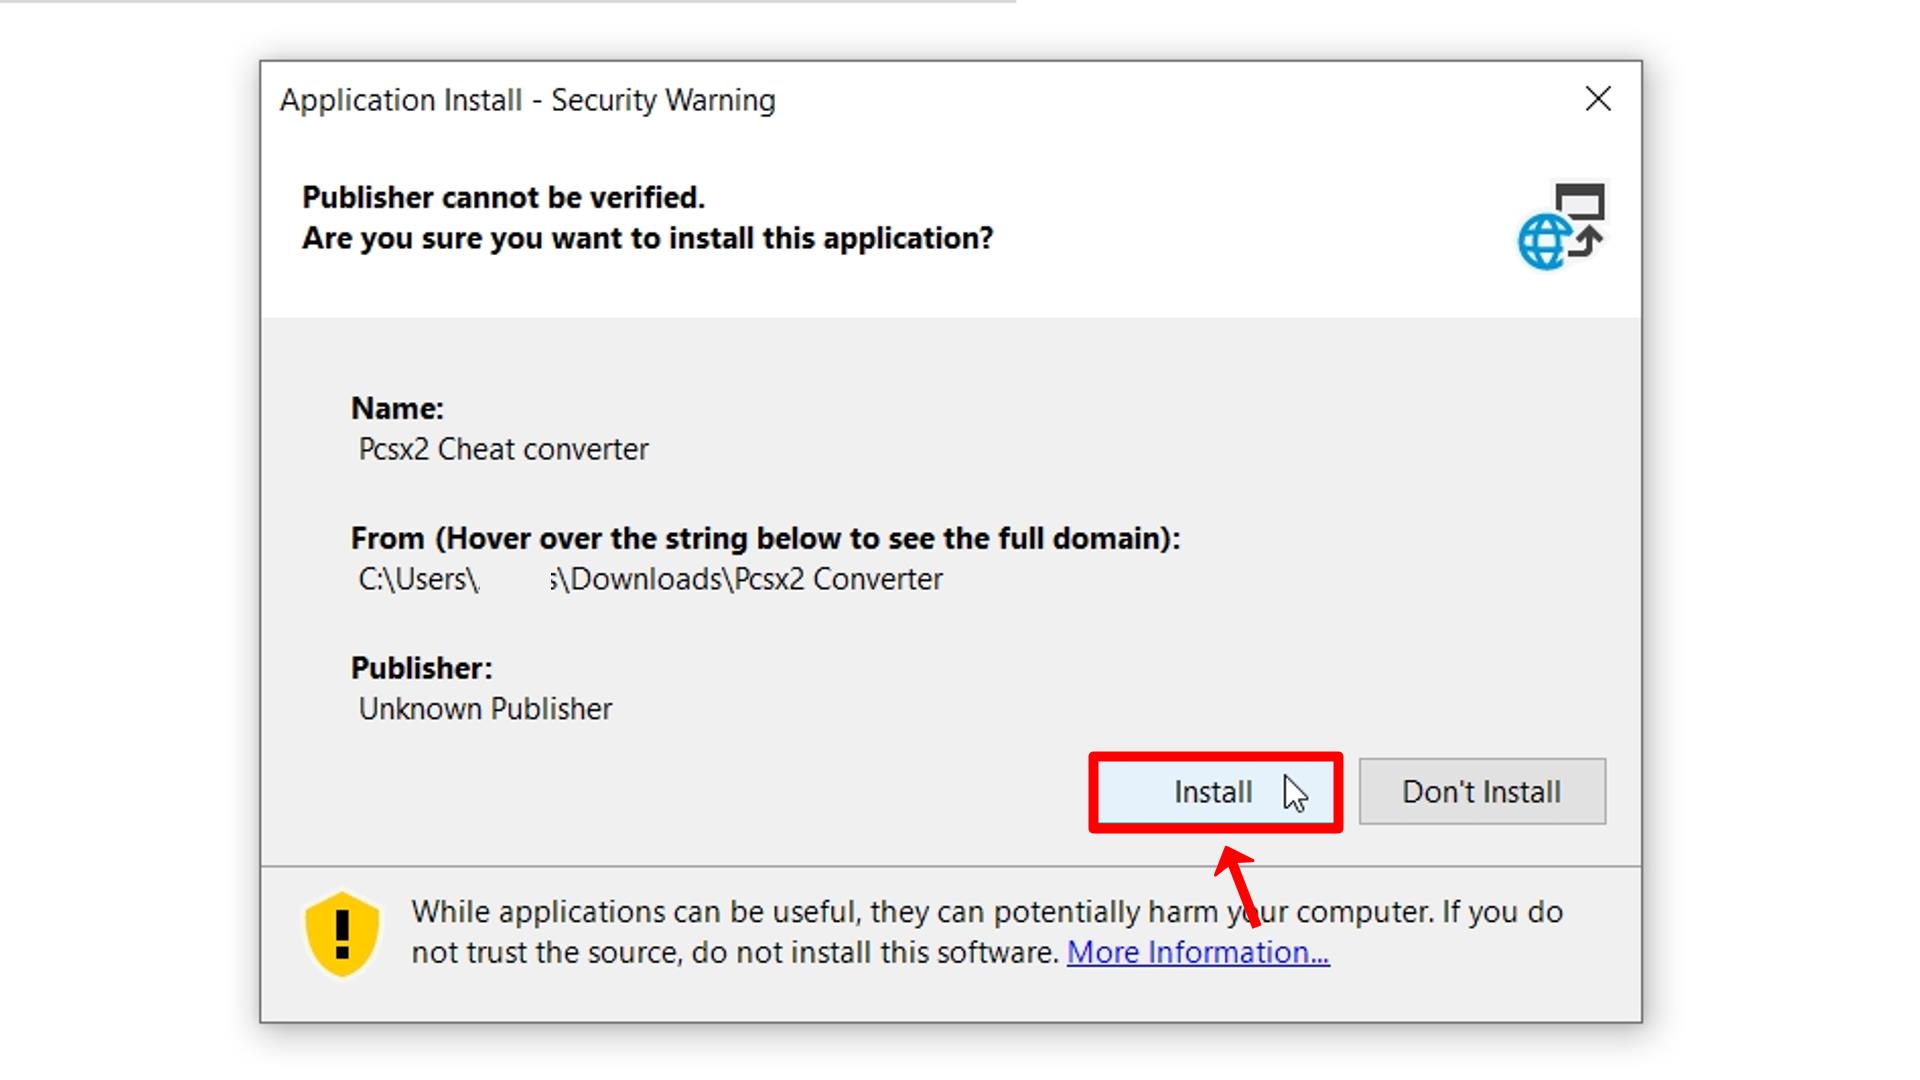This screenshot has height=1080, width=1920.
Task: Click the 'From (Hover over the string...)' label
Action: click(765, 539)
